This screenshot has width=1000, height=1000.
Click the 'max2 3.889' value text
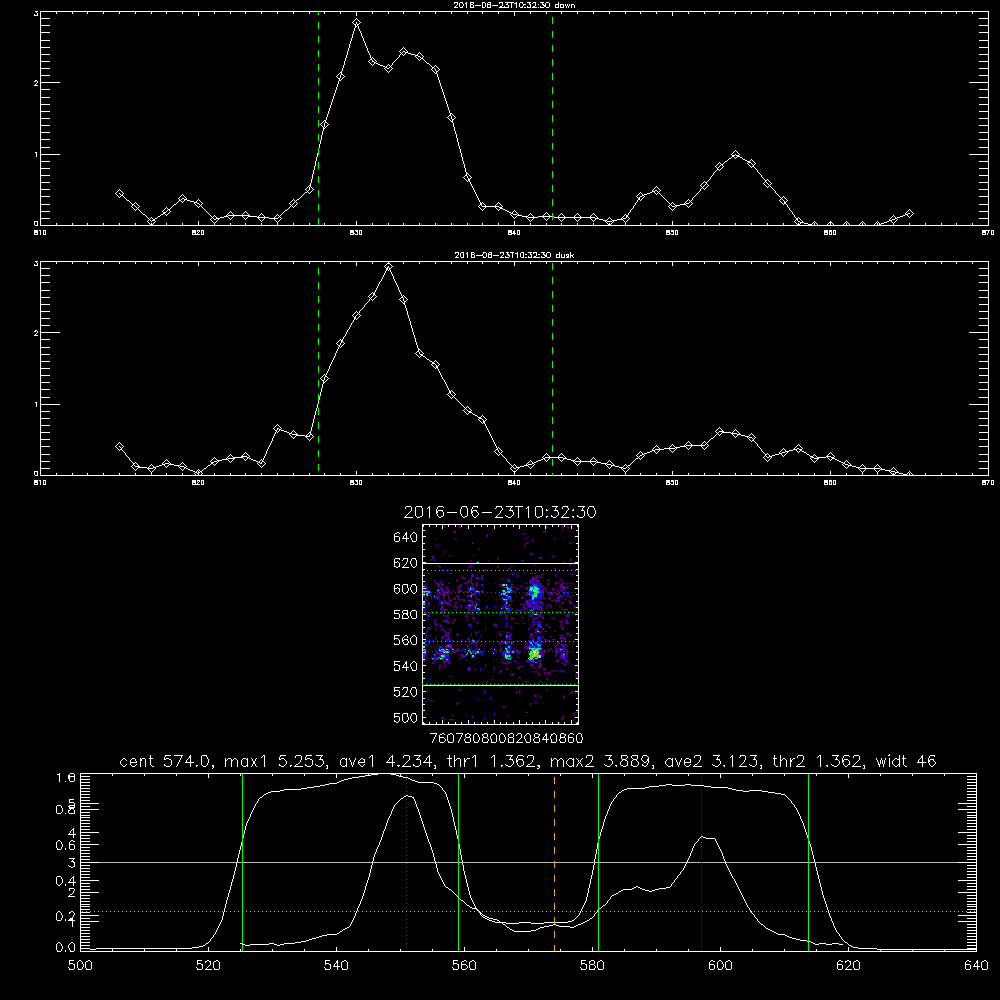[x=601, y=761]
